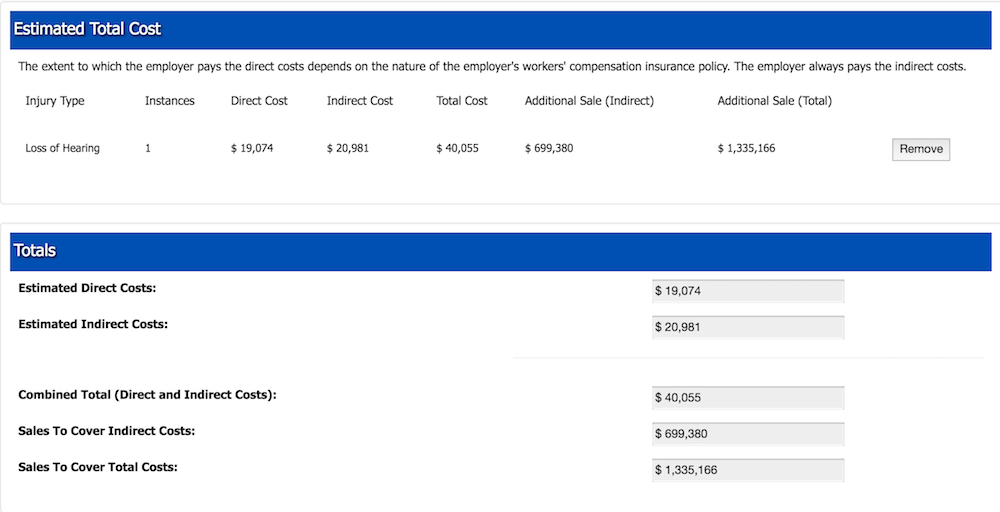Click the Direct Cost column header

pos(259,101)
